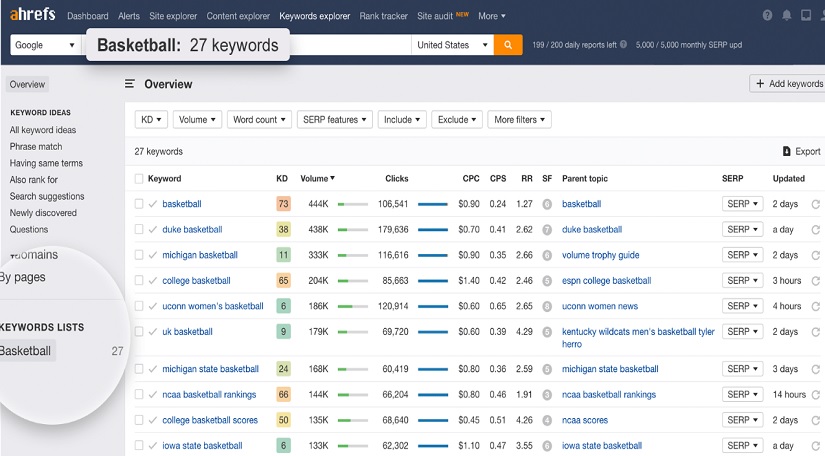This screenshot has width=825, height=456.
Task: Open the Exclude filter dropdown
Action: pyautogui.click(x=457, y=119)
